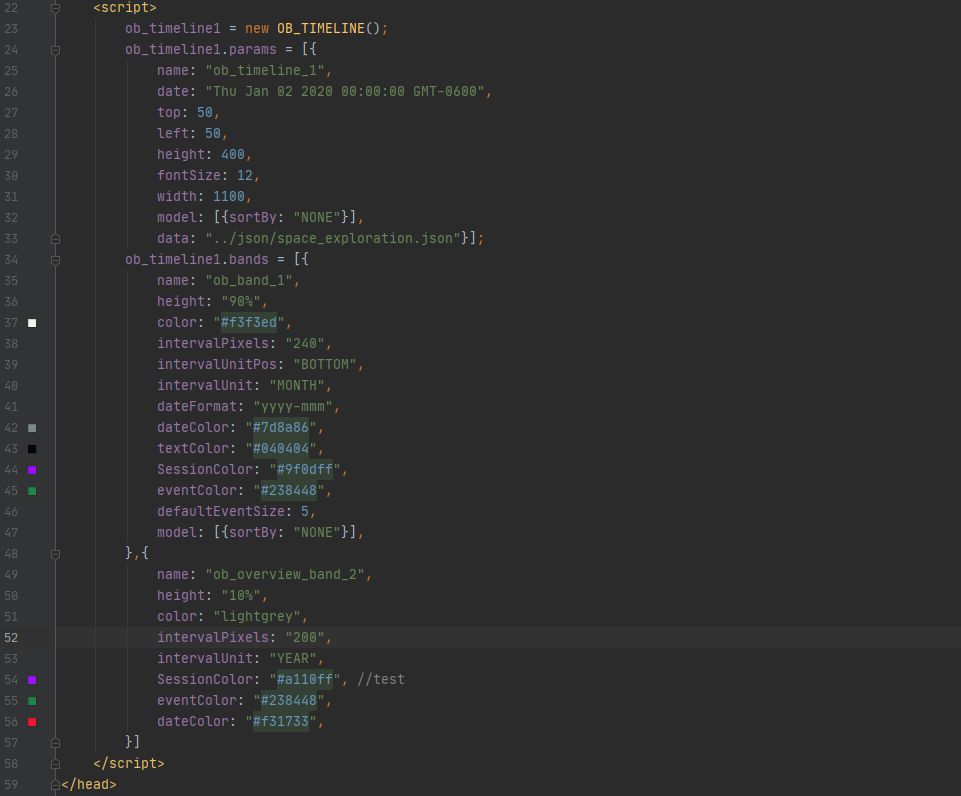961x796 pixels.
Task: Click hex value "#f3f3ed" on line 37
Action: coord(249,322)
